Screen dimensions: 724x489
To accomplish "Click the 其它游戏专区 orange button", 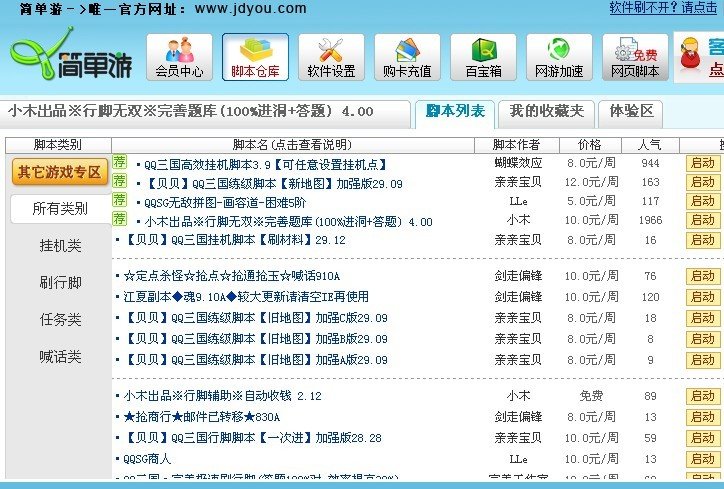I will (60, 172).
